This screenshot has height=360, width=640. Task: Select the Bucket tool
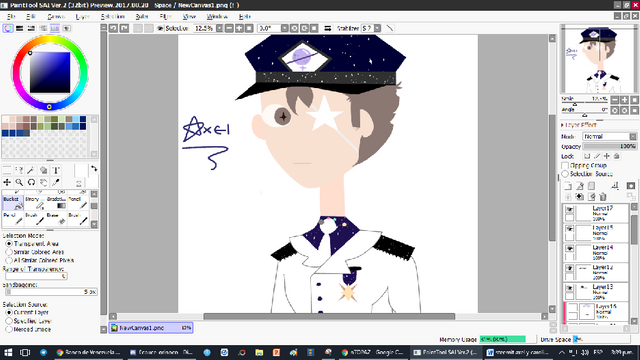(x=13, y=203)
